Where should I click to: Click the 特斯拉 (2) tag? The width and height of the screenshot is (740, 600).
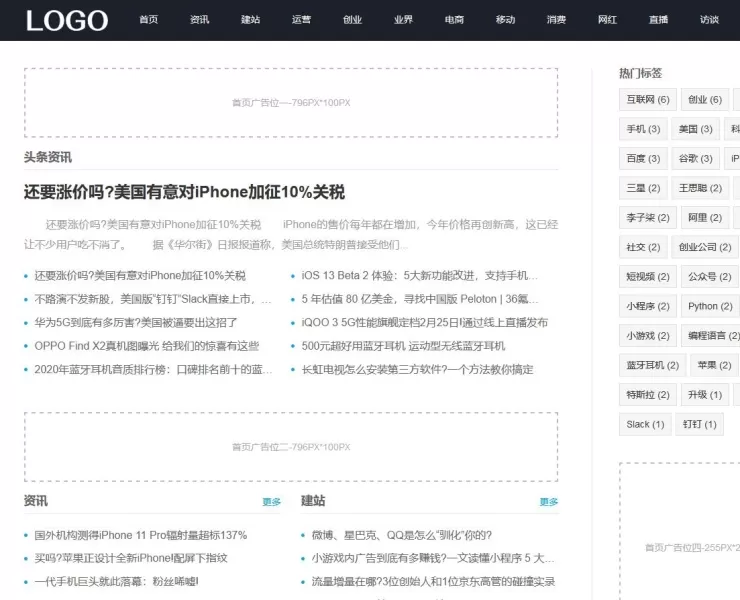(x=646, y=395)
